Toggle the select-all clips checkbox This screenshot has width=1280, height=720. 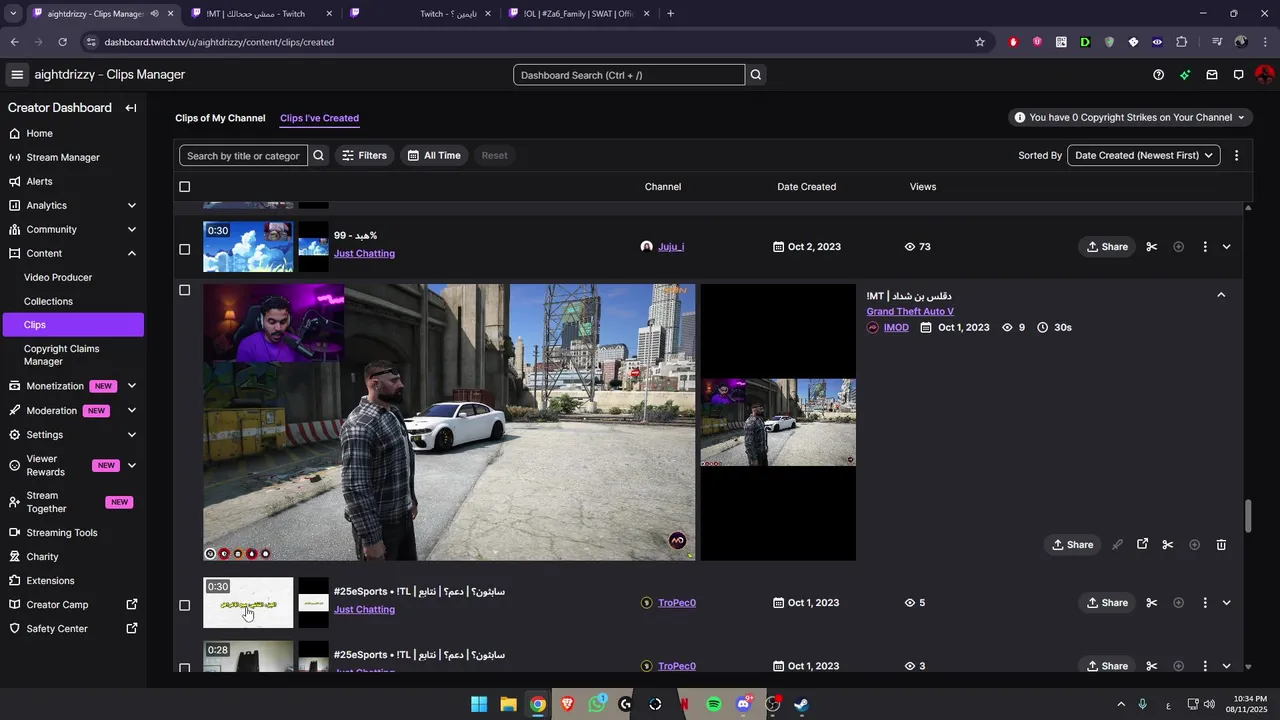coord(184,187)
